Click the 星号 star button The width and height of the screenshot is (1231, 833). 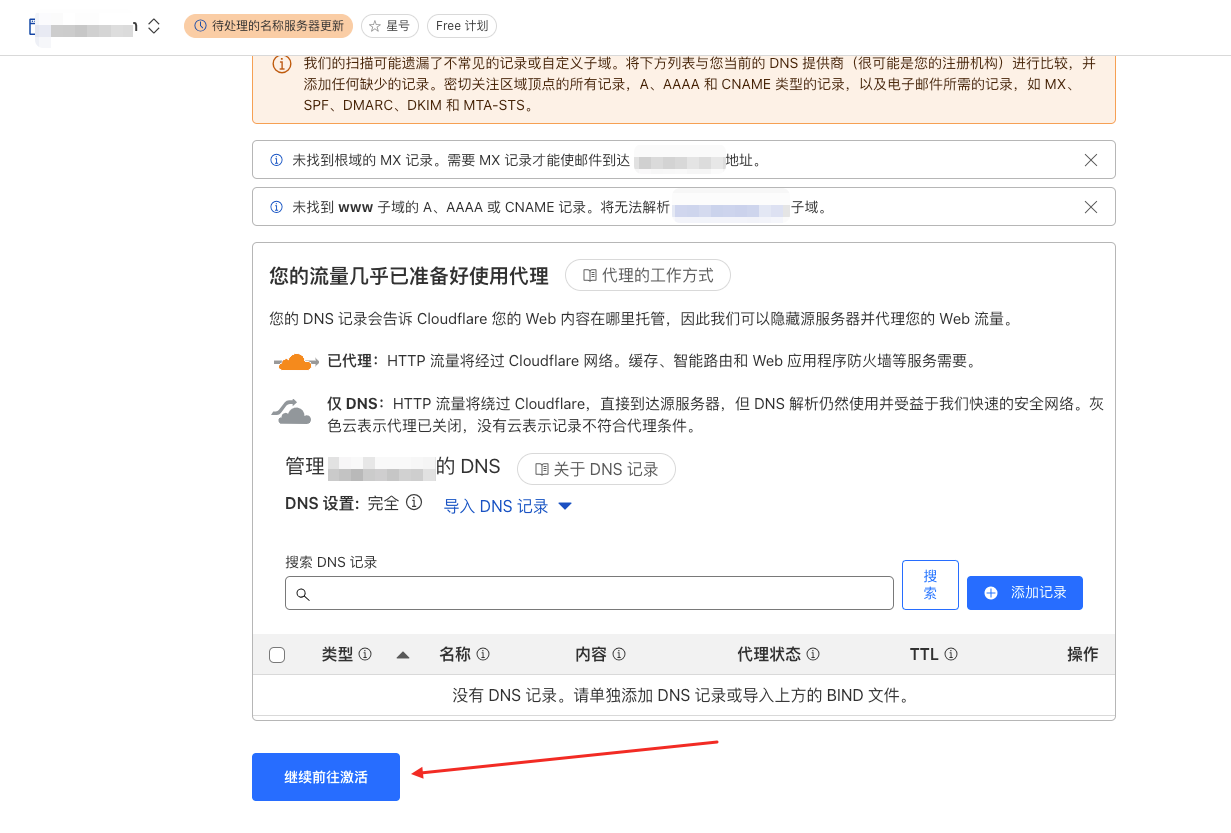[390, 26]
